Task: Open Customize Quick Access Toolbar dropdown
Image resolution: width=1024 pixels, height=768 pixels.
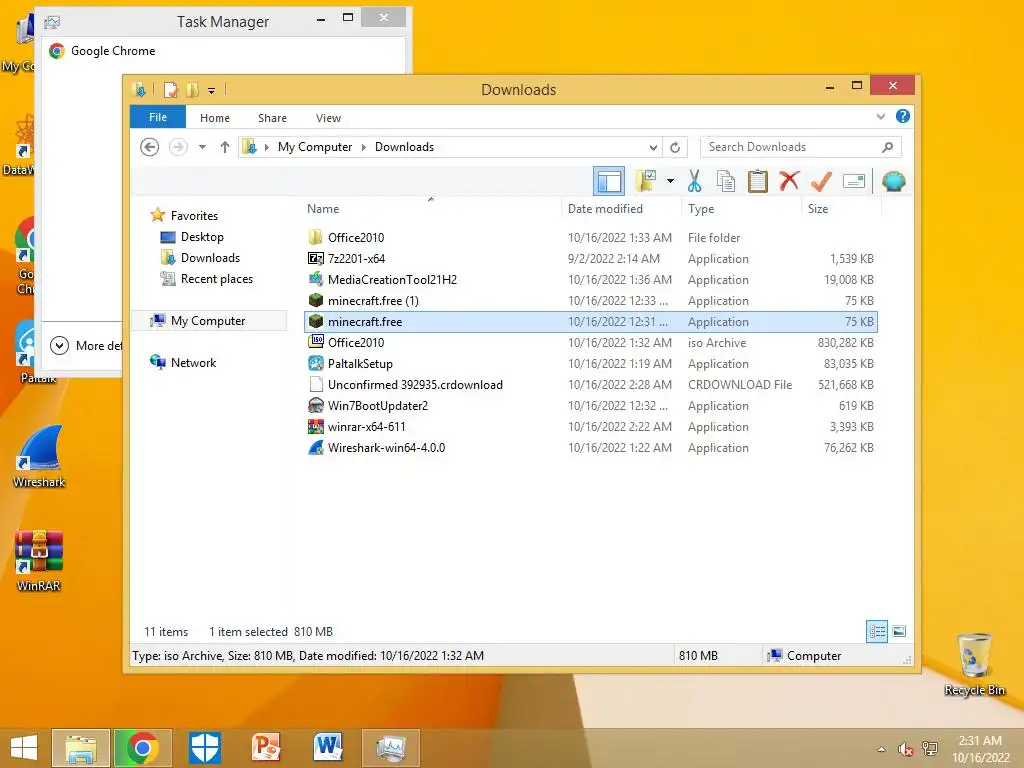Action: pos(212,91)
